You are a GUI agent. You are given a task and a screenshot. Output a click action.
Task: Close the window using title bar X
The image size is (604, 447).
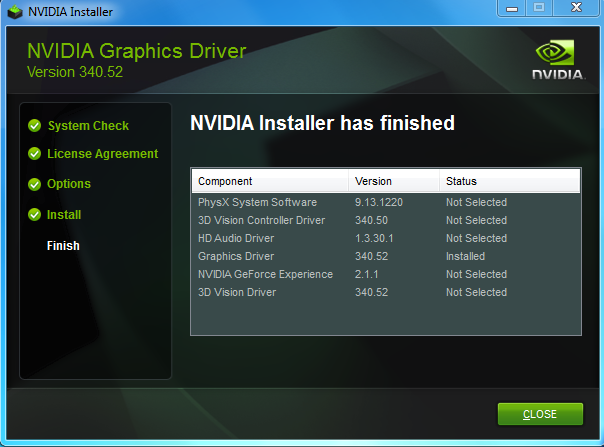tap(576, 7)
